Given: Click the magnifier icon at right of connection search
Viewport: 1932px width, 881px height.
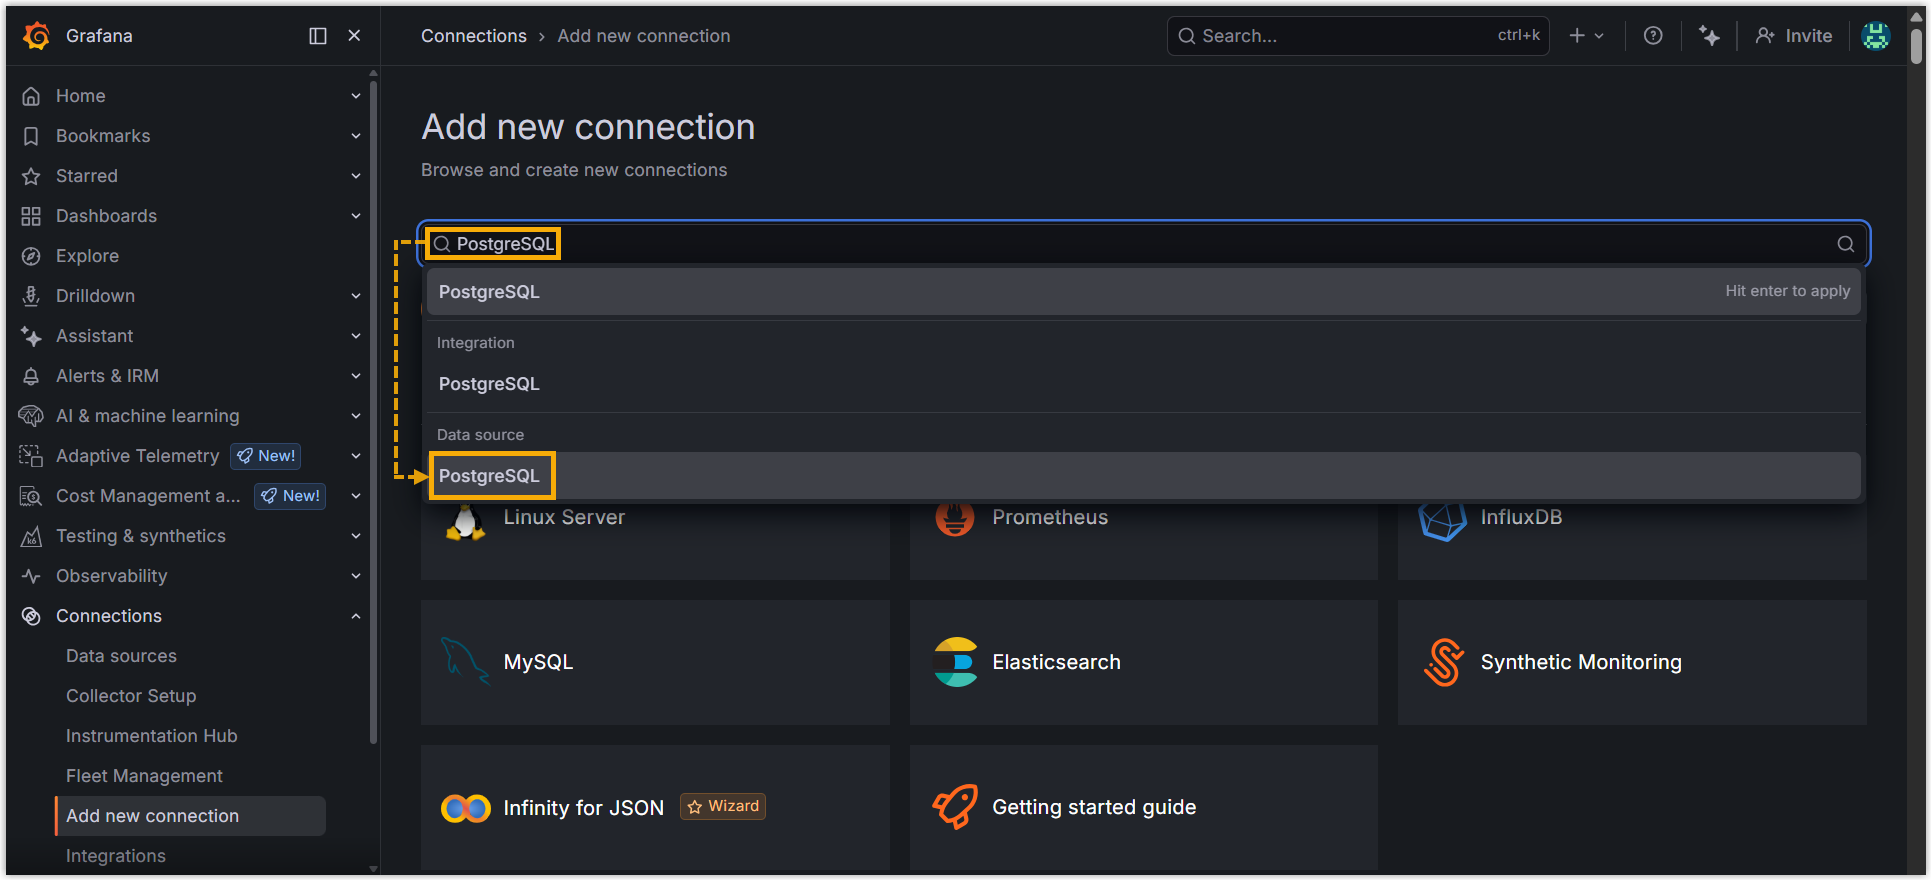Looking at the screenshot, I should (x=1845, y=244).
